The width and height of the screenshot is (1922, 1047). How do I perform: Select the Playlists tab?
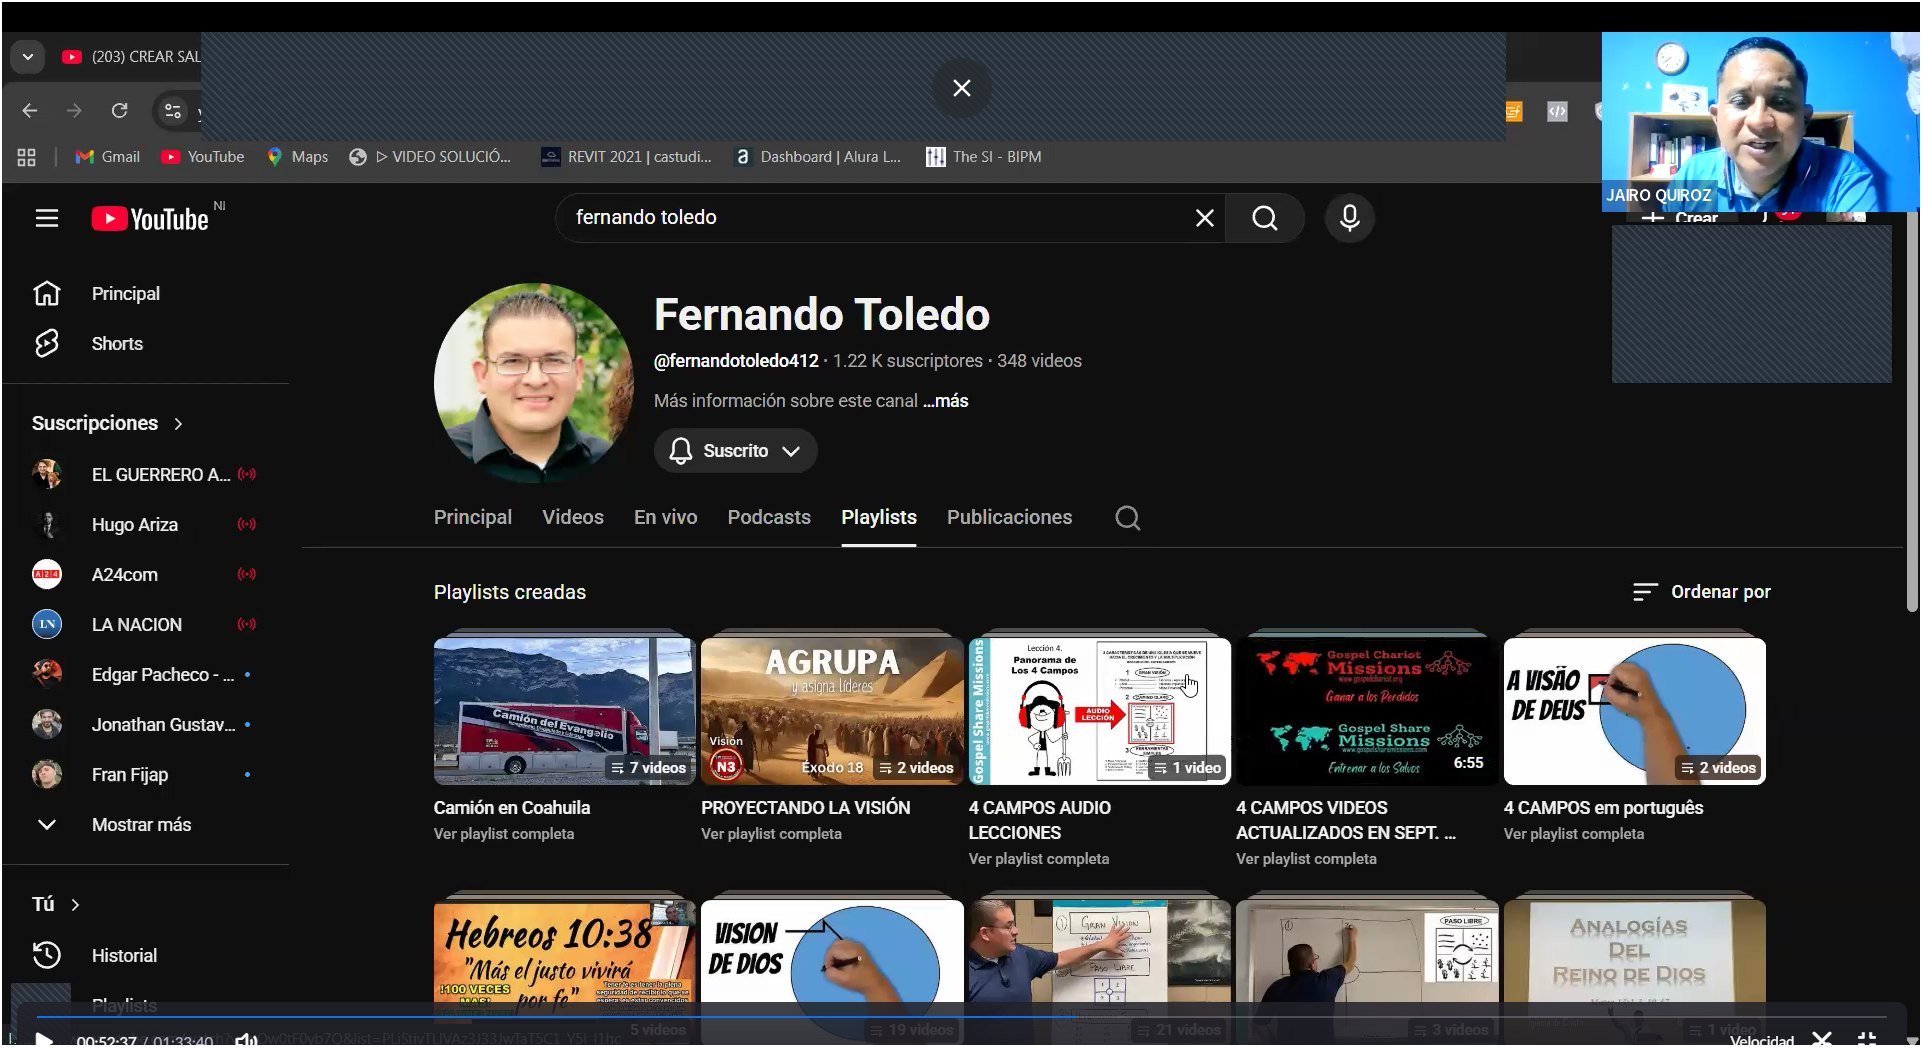879,518
